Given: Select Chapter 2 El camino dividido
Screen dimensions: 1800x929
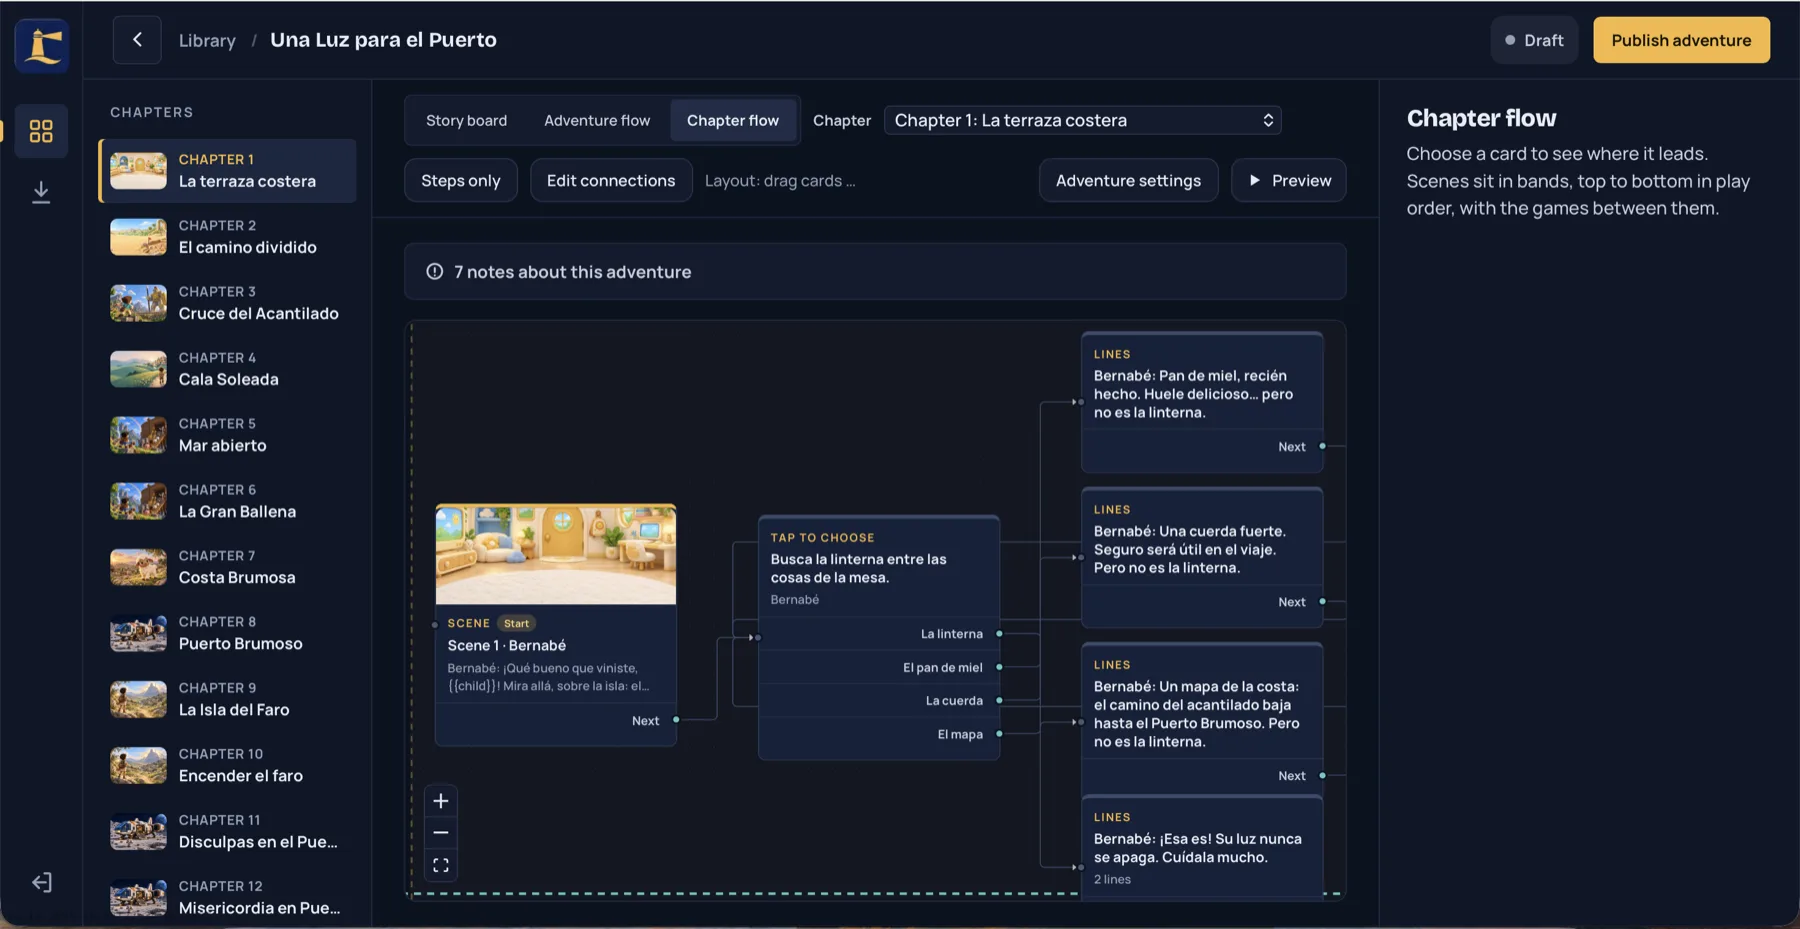Looking at the screenshot, I should point(228,237).
